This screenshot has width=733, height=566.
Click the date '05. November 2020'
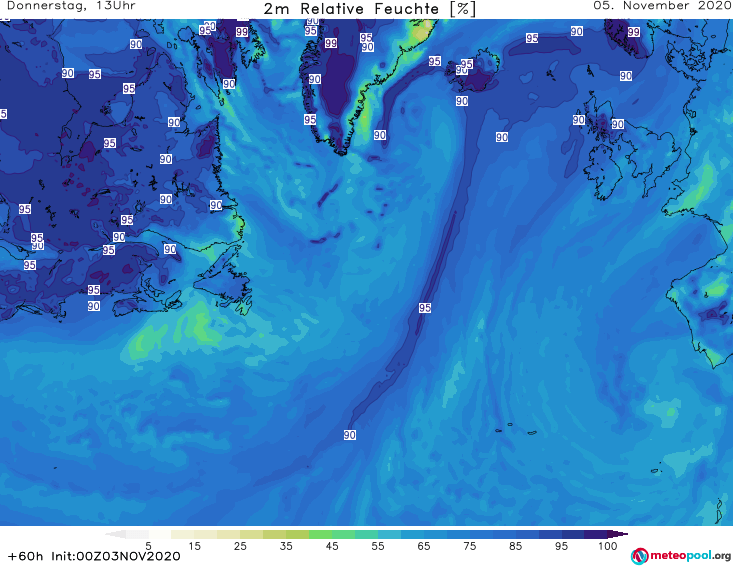[662, 6]
